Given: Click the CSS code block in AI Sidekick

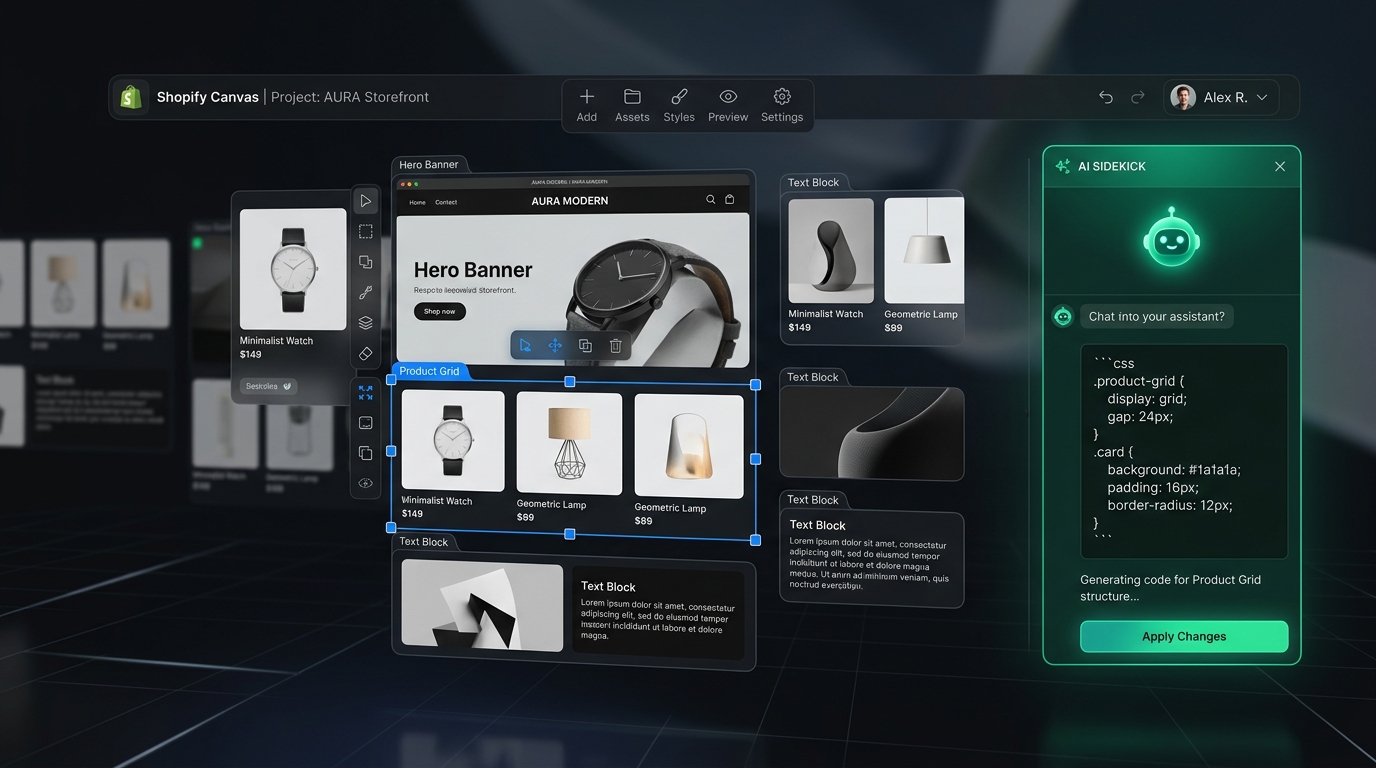Looking at the screenshot, I should tap(1184, 452).
